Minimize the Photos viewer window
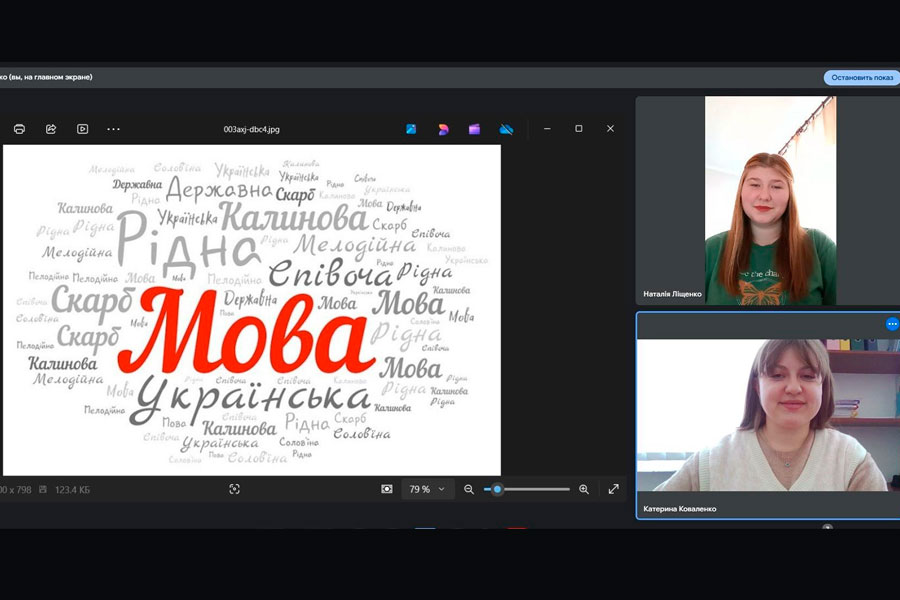Screen dimensions: 900x600 pyautogui.click(x=547, y=129)
